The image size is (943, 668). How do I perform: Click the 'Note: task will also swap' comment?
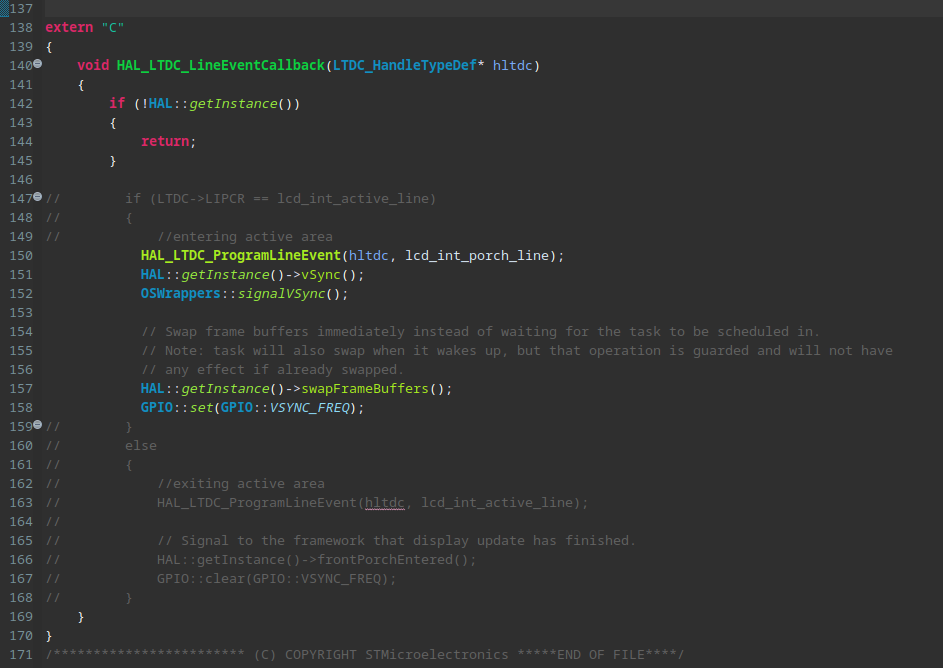pos(517,351)
